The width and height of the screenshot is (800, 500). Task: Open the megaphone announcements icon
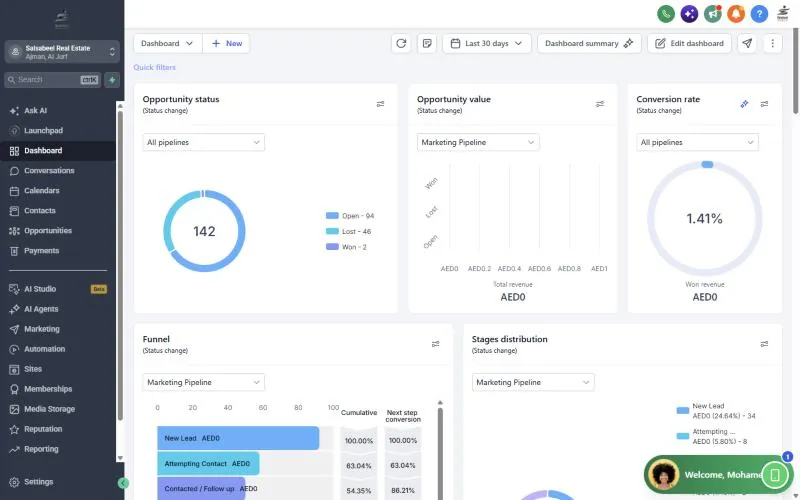713,14
